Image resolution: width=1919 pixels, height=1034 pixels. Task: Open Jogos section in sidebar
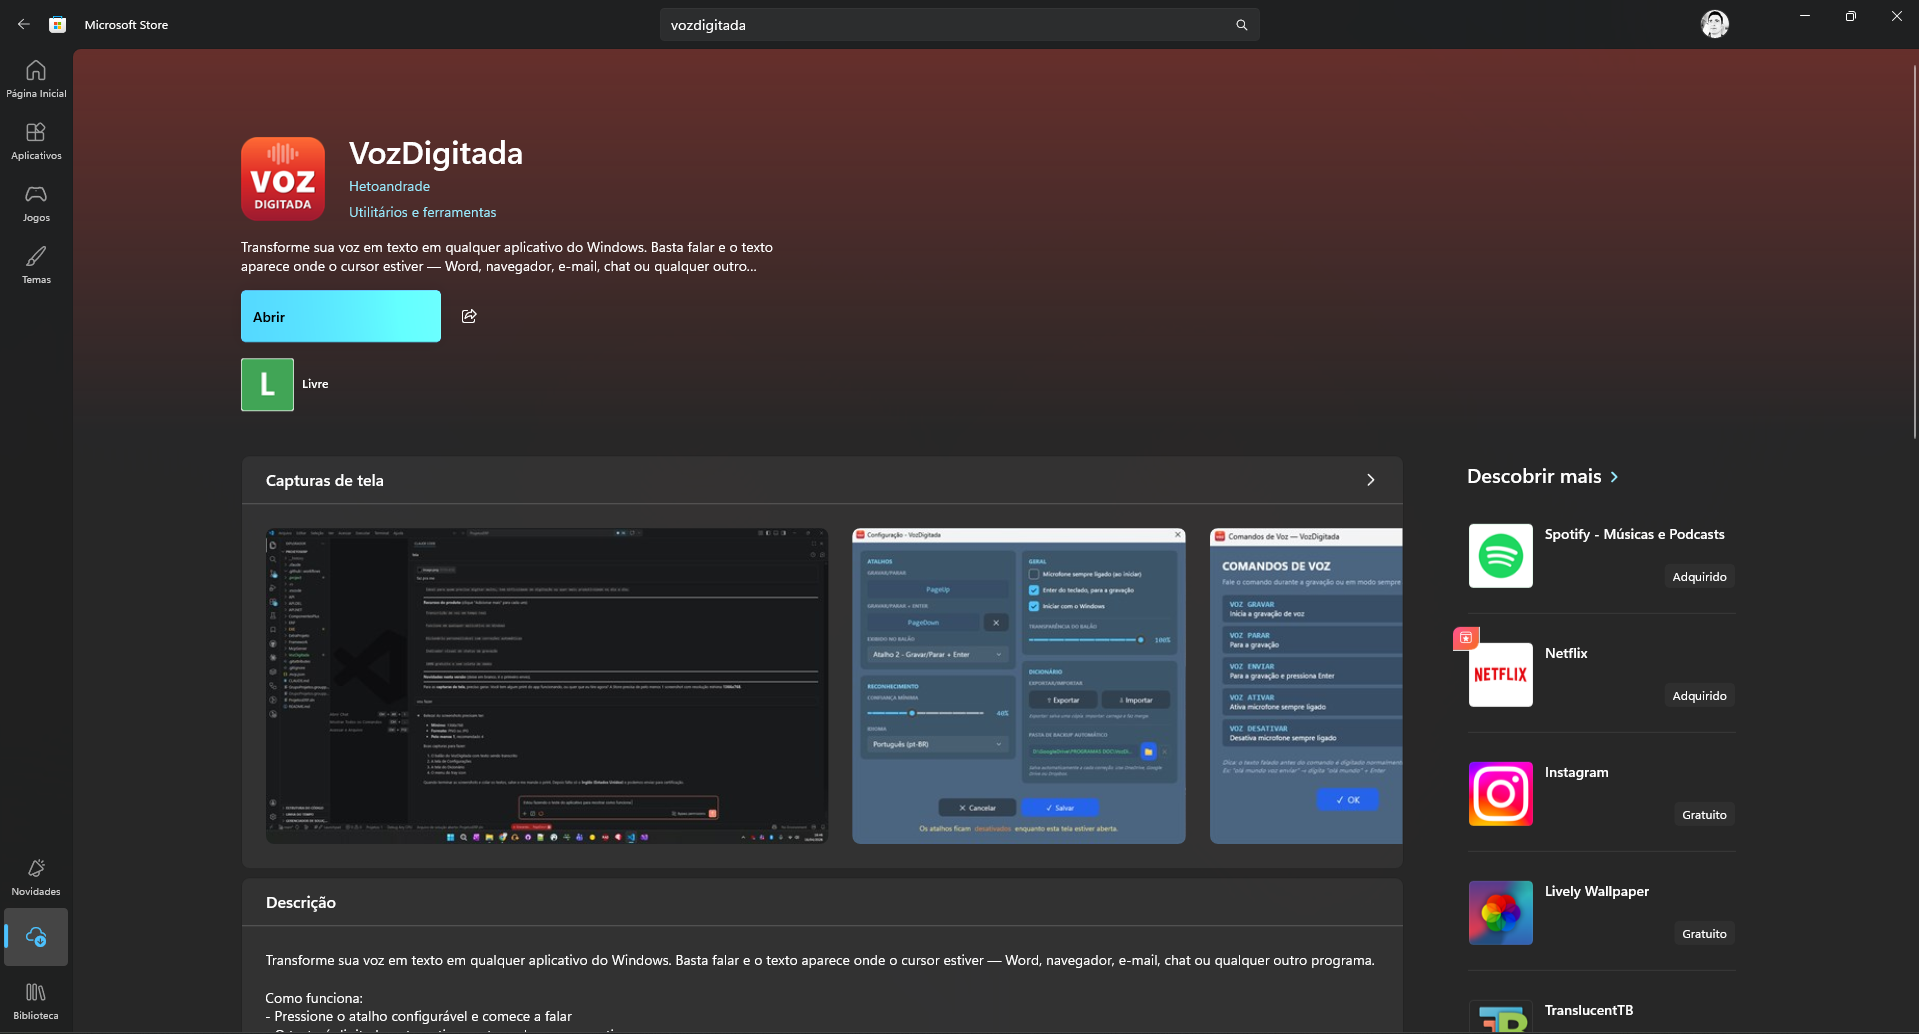pyautogui.click(x=36, y=203)
